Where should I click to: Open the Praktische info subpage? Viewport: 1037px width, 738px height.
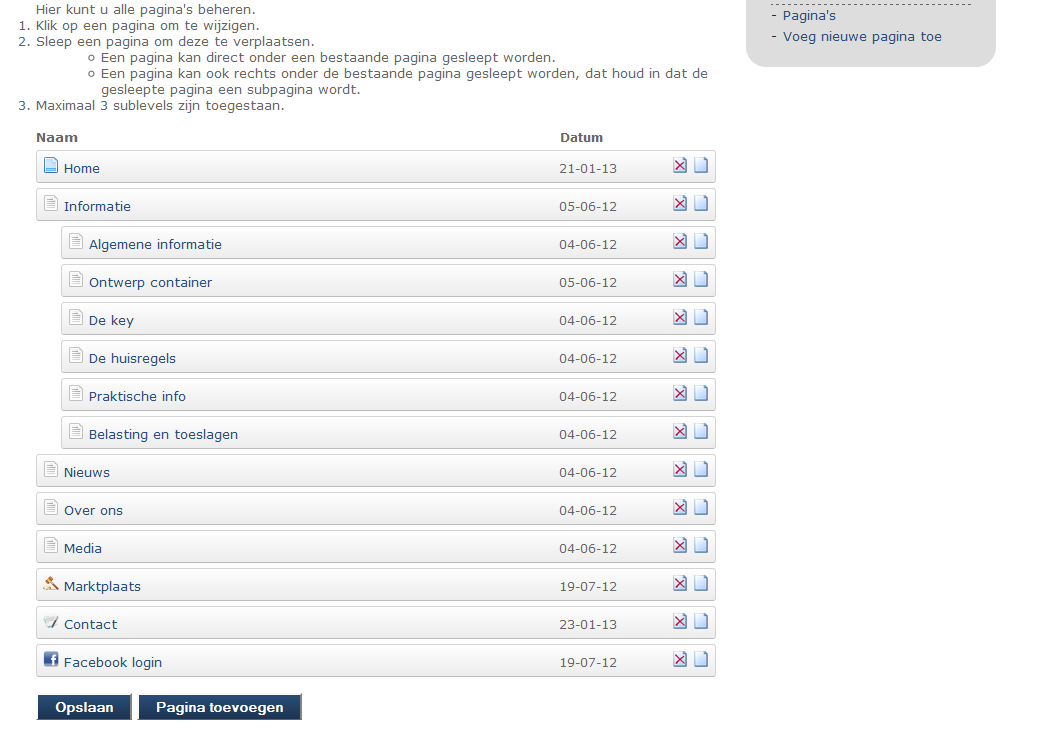point(137,397)
